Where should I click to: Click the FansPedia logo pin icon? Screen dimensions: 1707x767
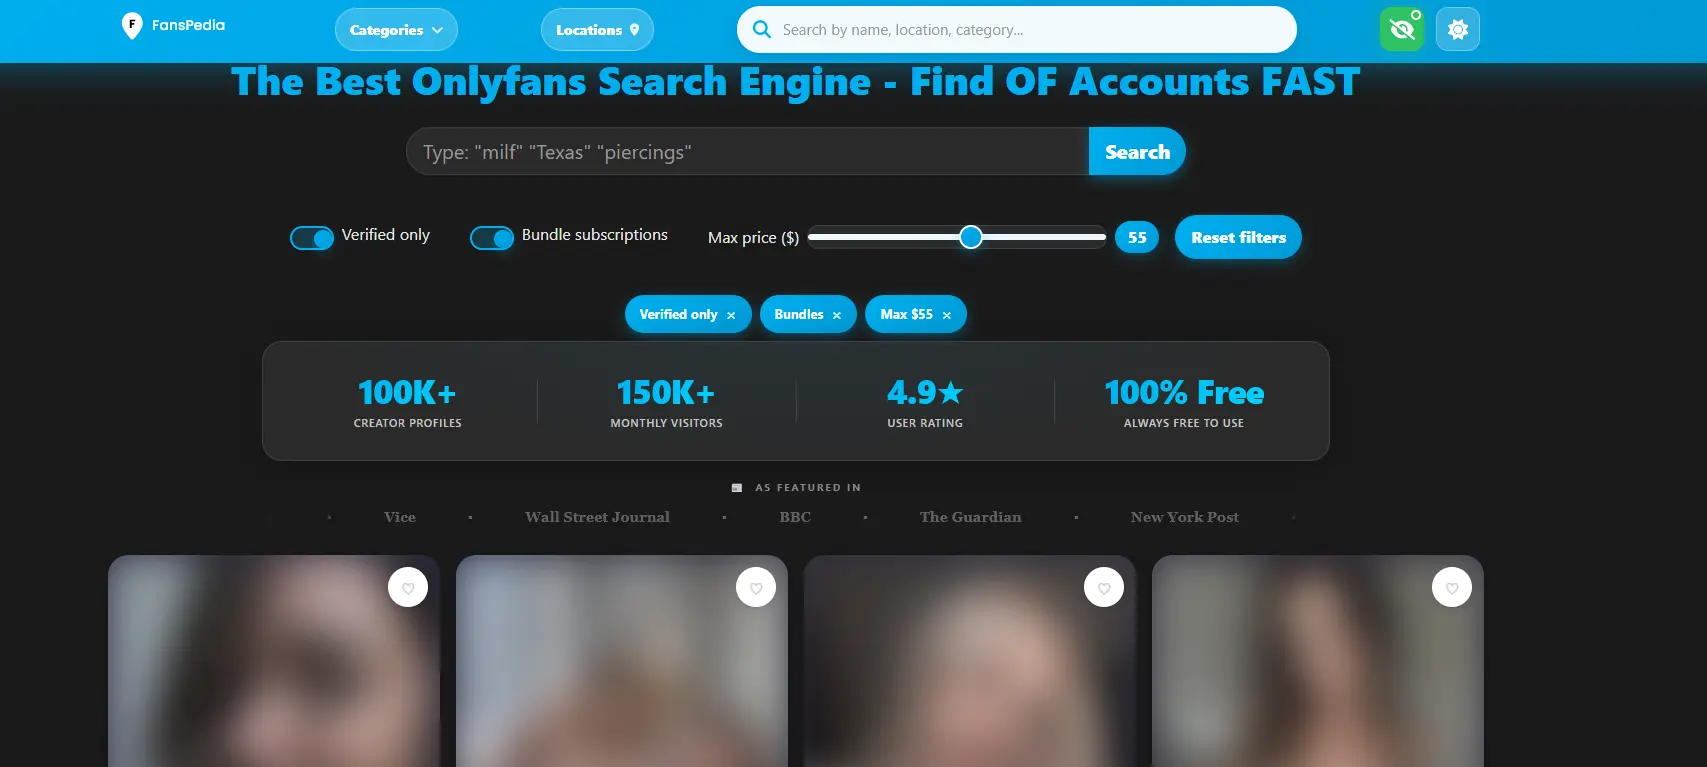tap(131, 26)
